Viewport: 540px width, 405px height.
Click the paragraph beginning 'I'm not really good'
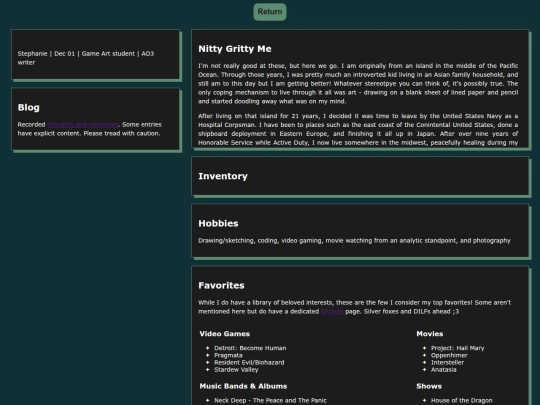(358, 83)
